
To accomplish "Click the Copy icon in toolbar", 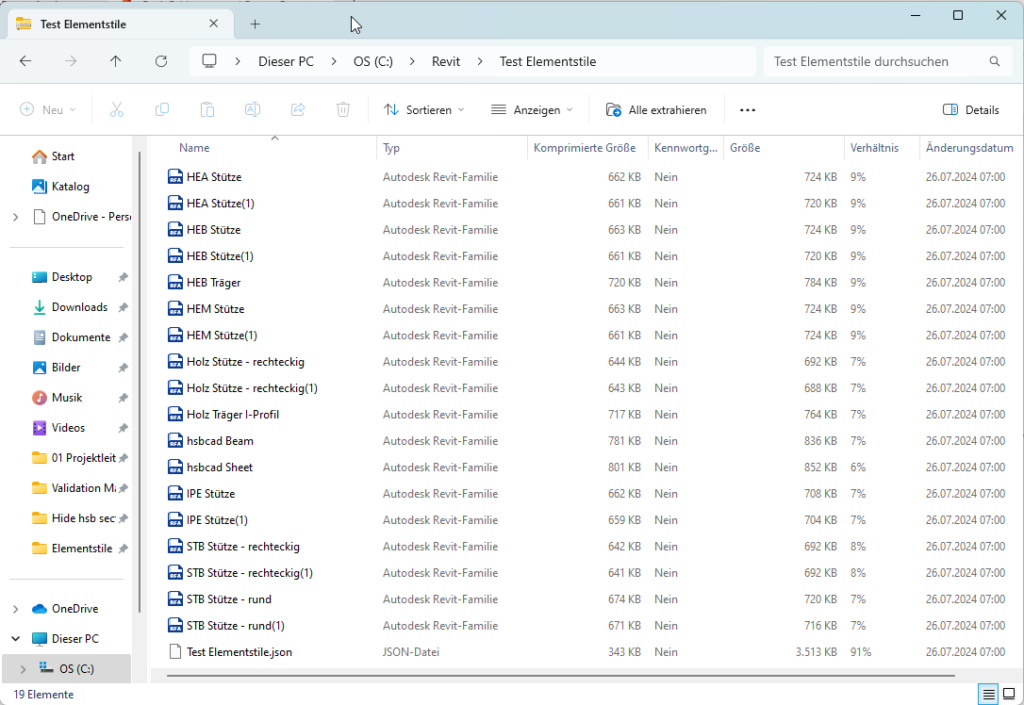I will [162, 110].
